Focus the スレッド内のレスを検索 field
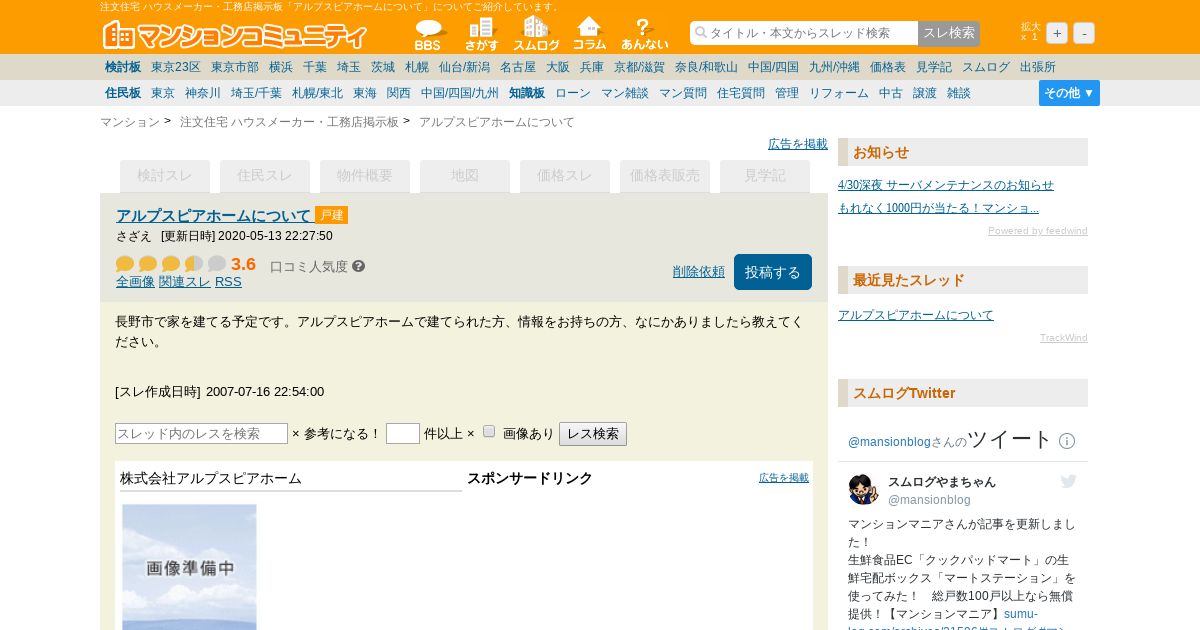Image resolution: width=1200 pixels, height=630 pixels. tap(201, 433)
